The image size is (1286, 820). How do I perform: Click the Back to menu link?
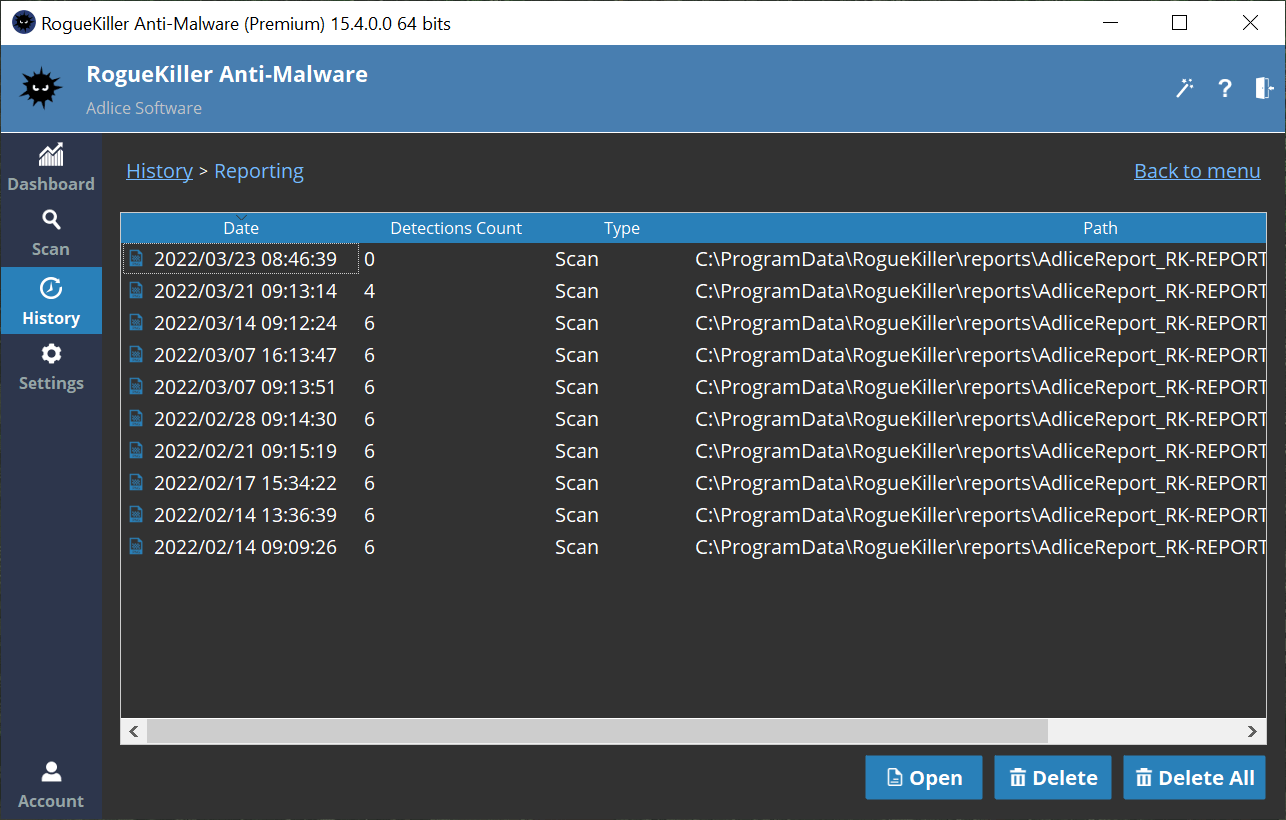pos(1196,171)
